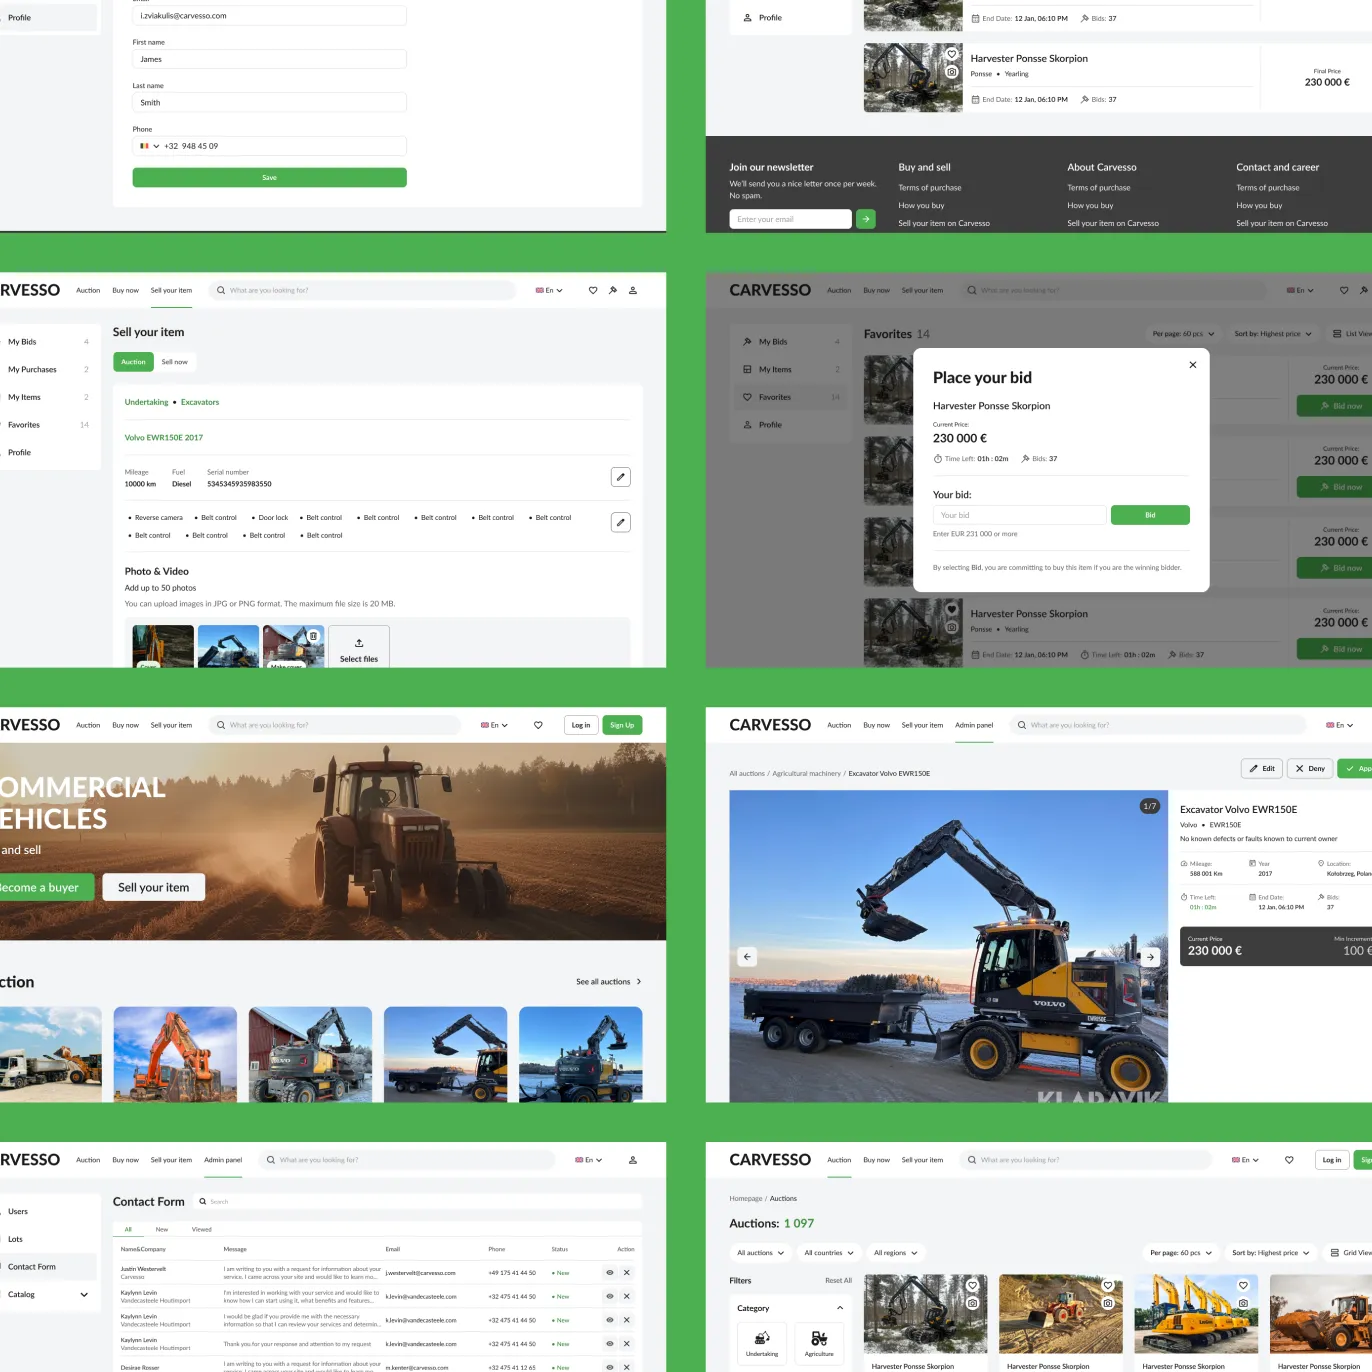Screen dimensions: 1372x1372
Task: Open Profile icon in footer page sidebar
Action: click(x=747, y=18)
